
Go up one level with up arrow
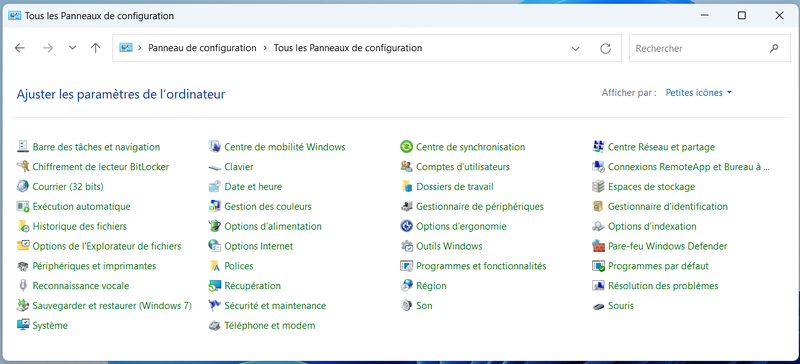click(x=95, y=48)
